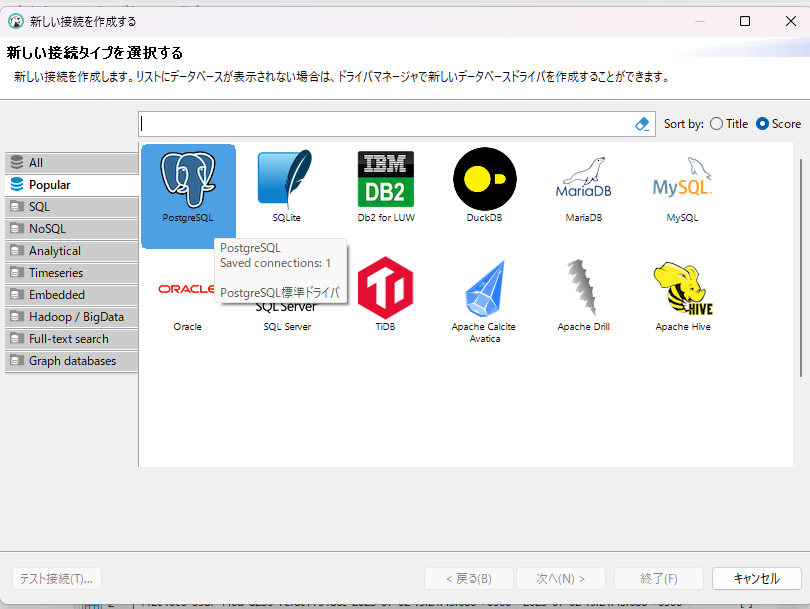The width and height of the screenshot is (810, 609).
Task: Switch to Full-text search category
Action: point(72,339)
